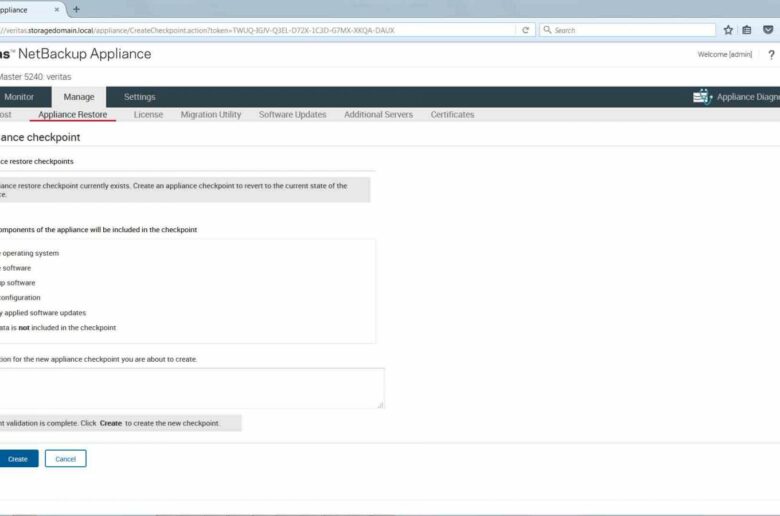Open the help question mark
This screenshot has width=780, height=516.
771,55
